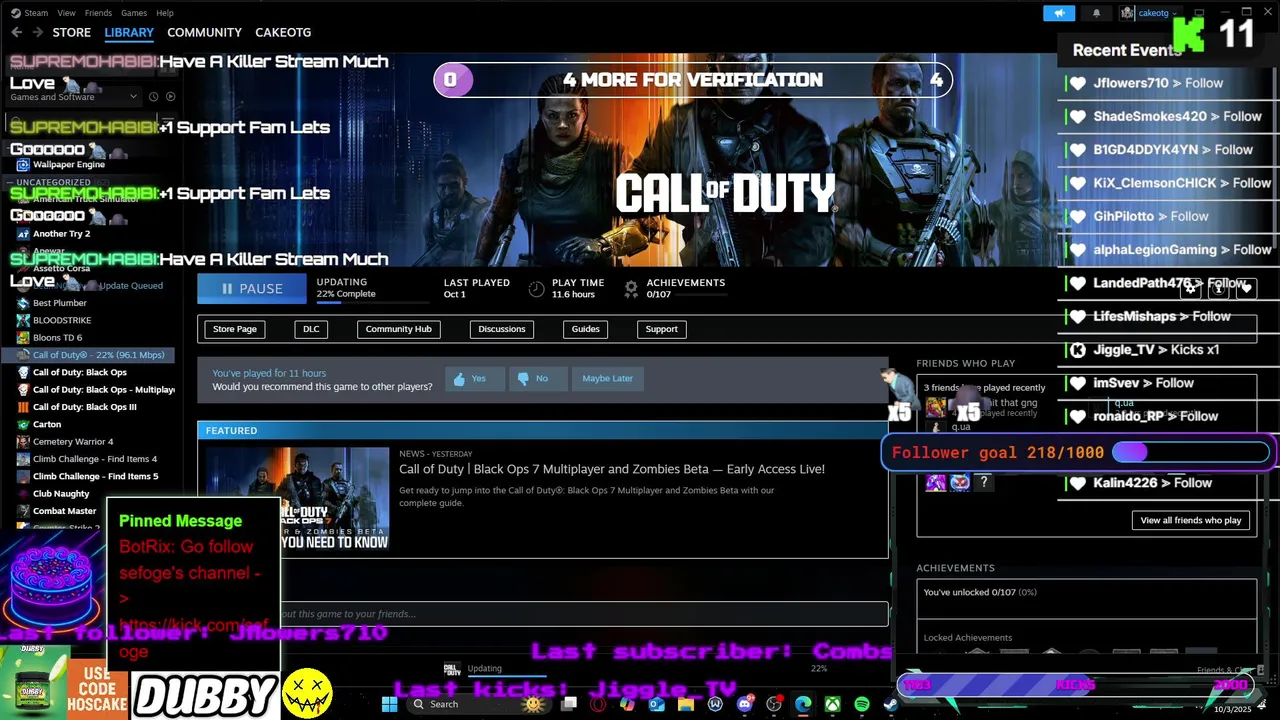The height and width of the screenshot is (720, 1280).
Task: Open Discord from taskbar
Action: coord(744,704)
